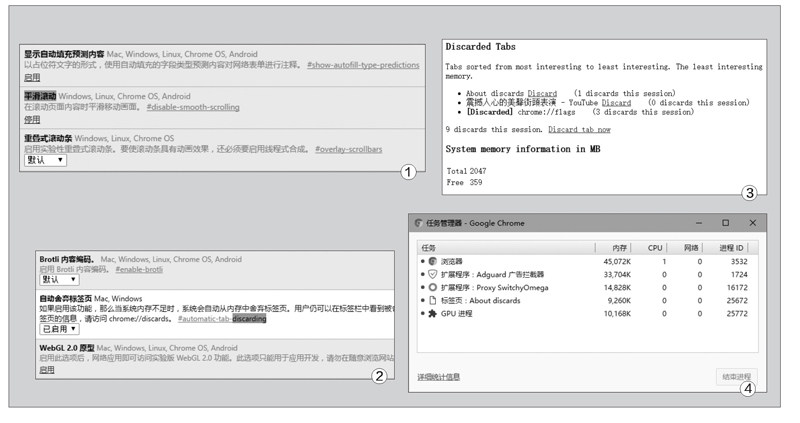Click the GPU process puzzle icon
Viewport: 800px width, 423px height.
click(x=433, y=313)
